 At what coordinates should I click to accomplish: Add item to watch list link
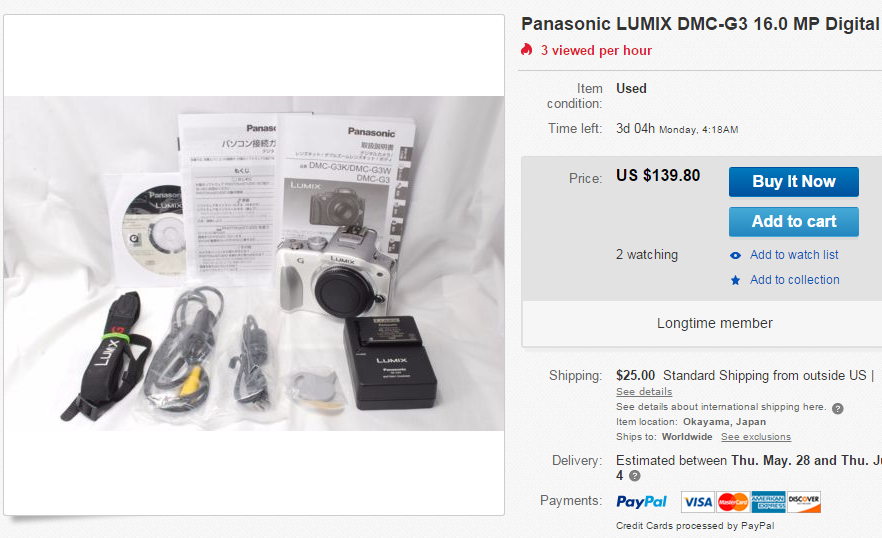coord(794,255)
